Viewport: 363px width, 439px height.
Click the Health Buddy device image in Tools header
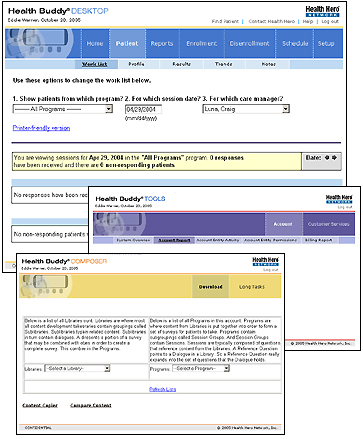(119, 224)
